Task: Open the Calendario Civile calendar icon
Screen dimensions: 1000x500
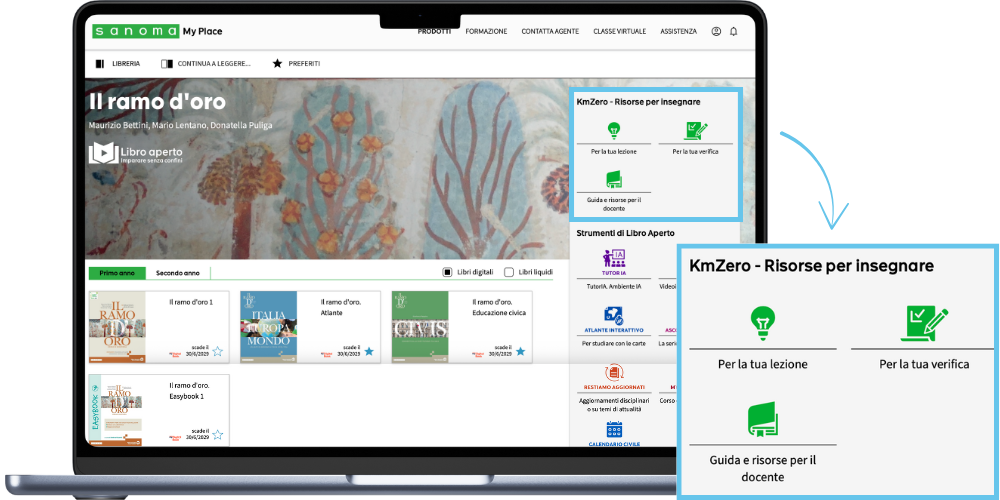Action: [614, 429]
